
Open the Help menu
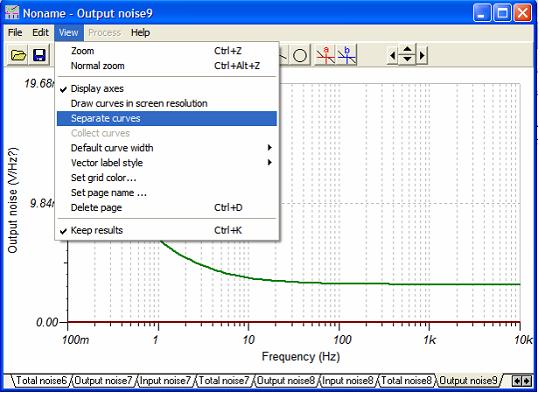click(140, 33)
